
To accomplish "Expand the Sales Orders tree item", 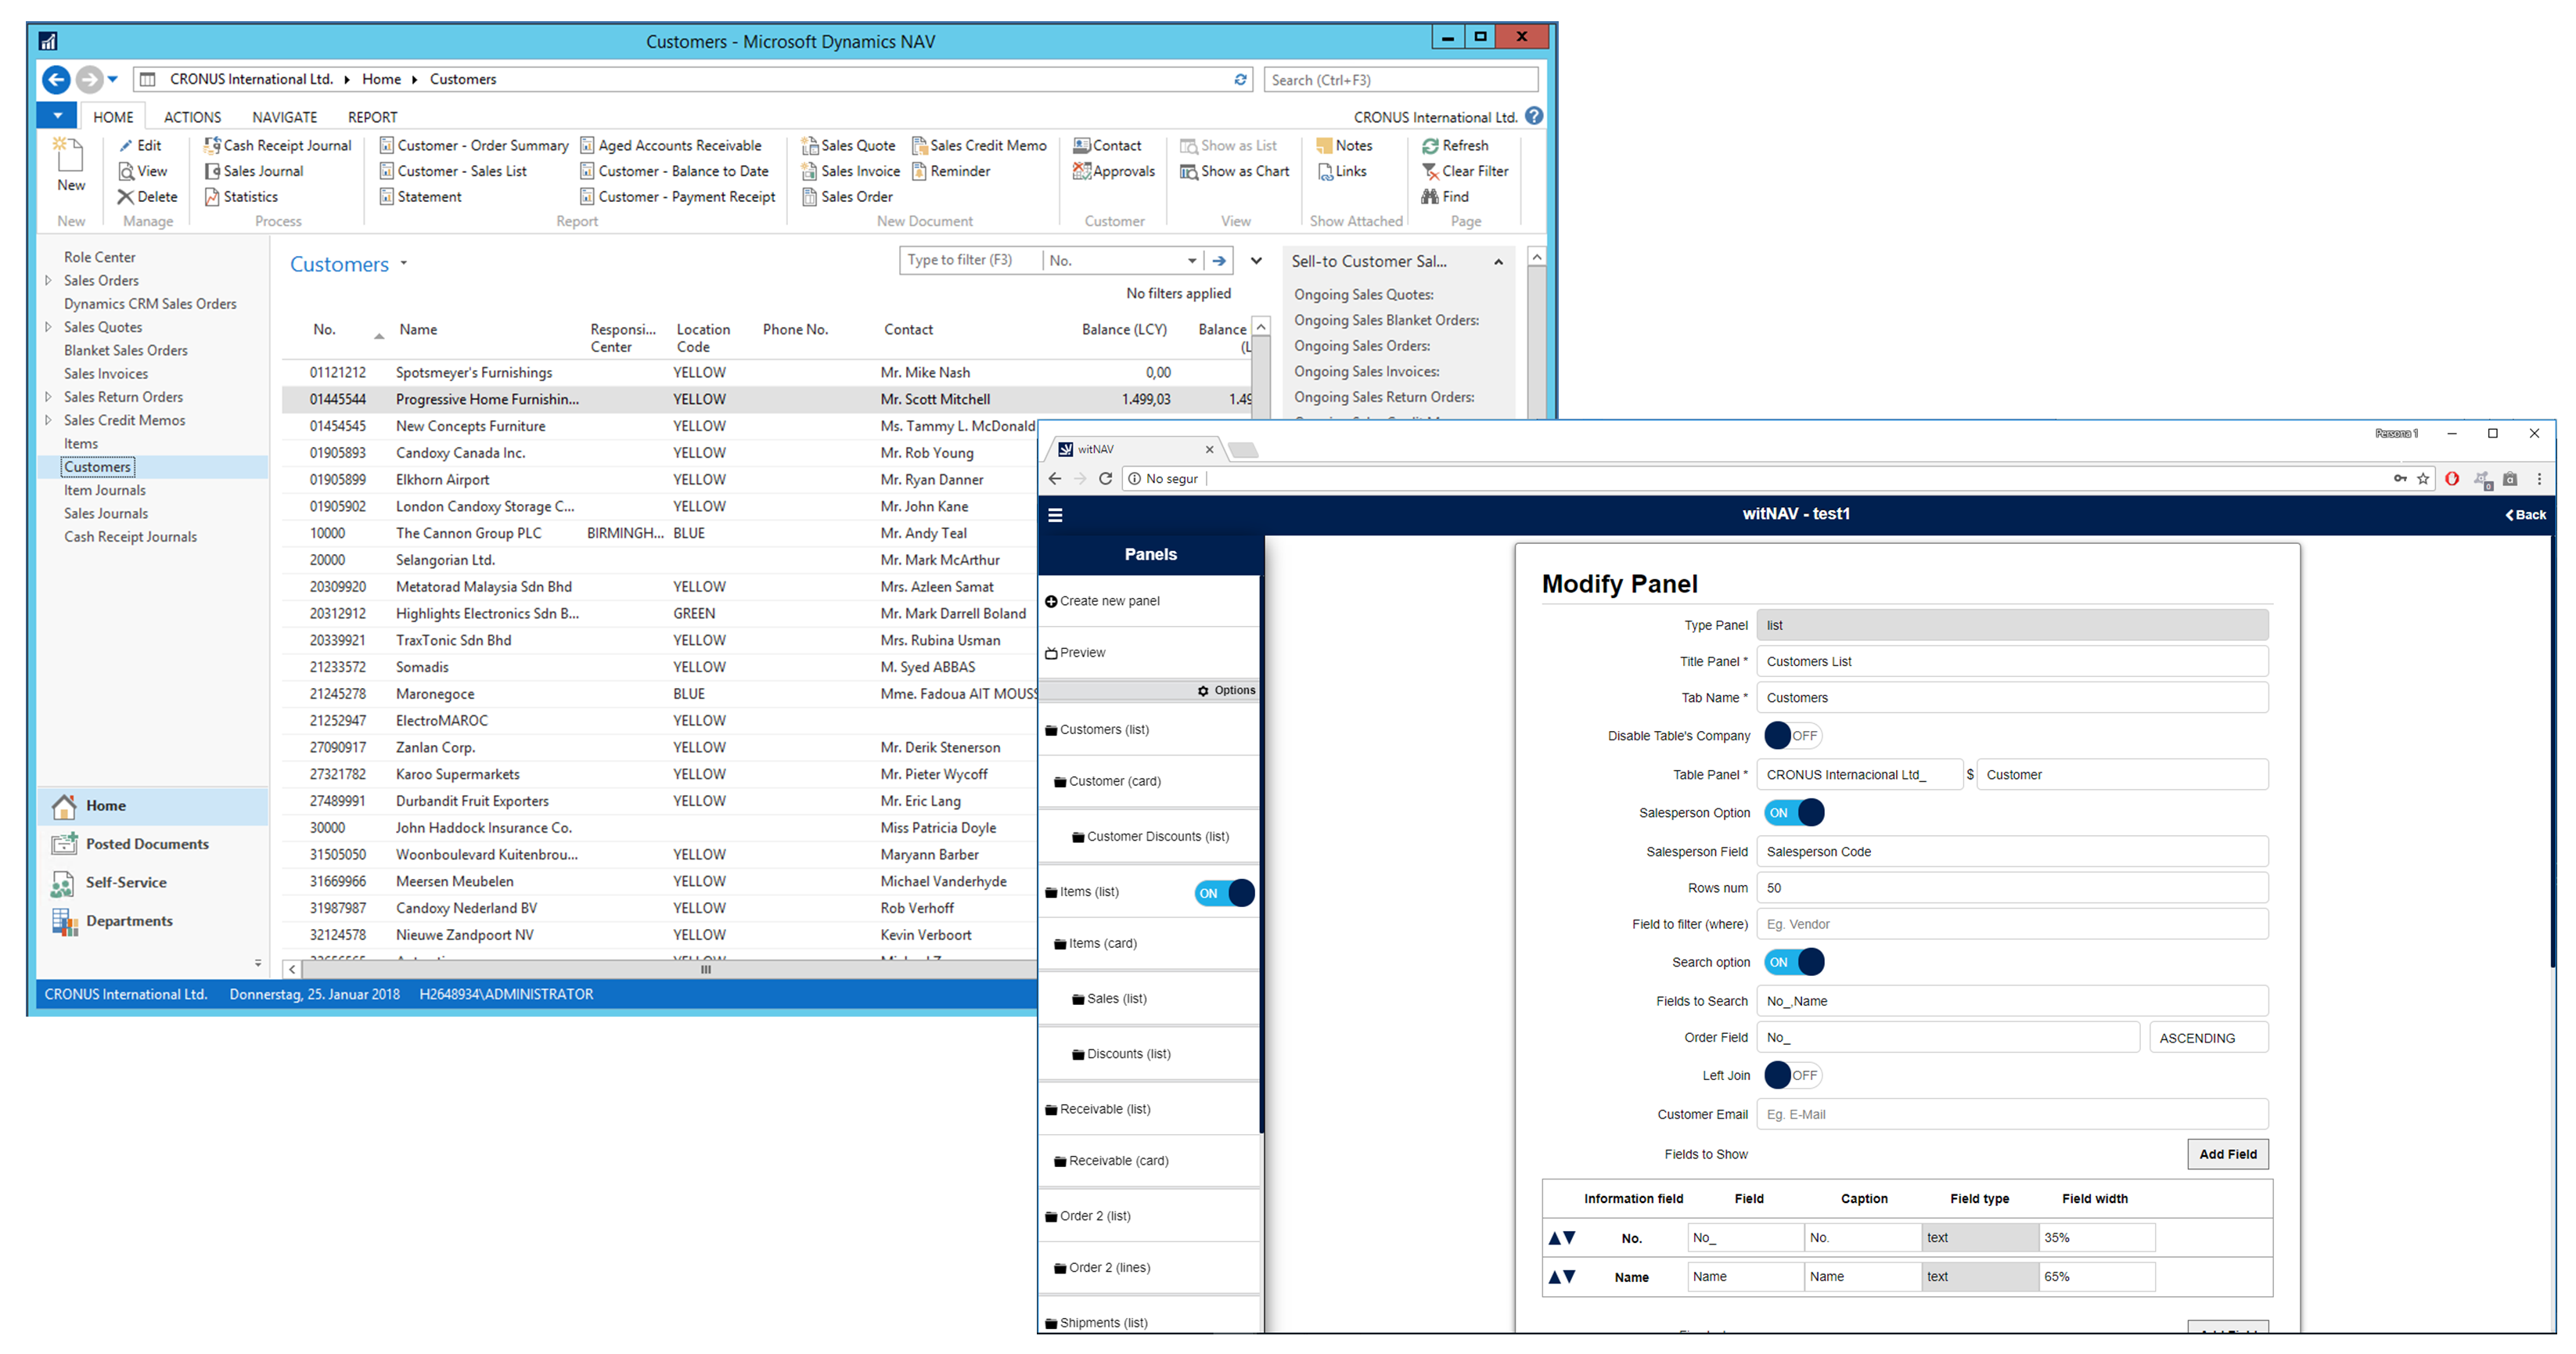I will point(48,280).
